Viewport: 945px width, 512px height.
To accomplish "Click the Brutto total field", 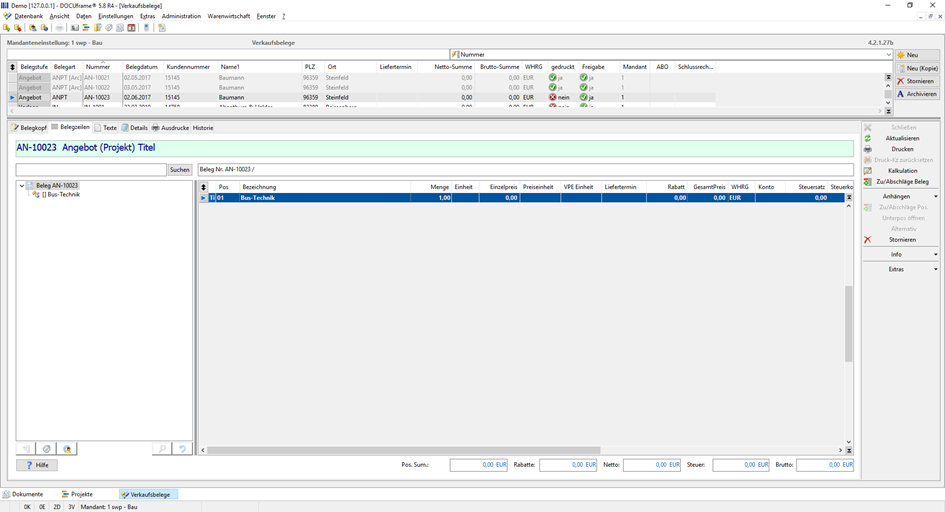I will [x=825, y=465].
